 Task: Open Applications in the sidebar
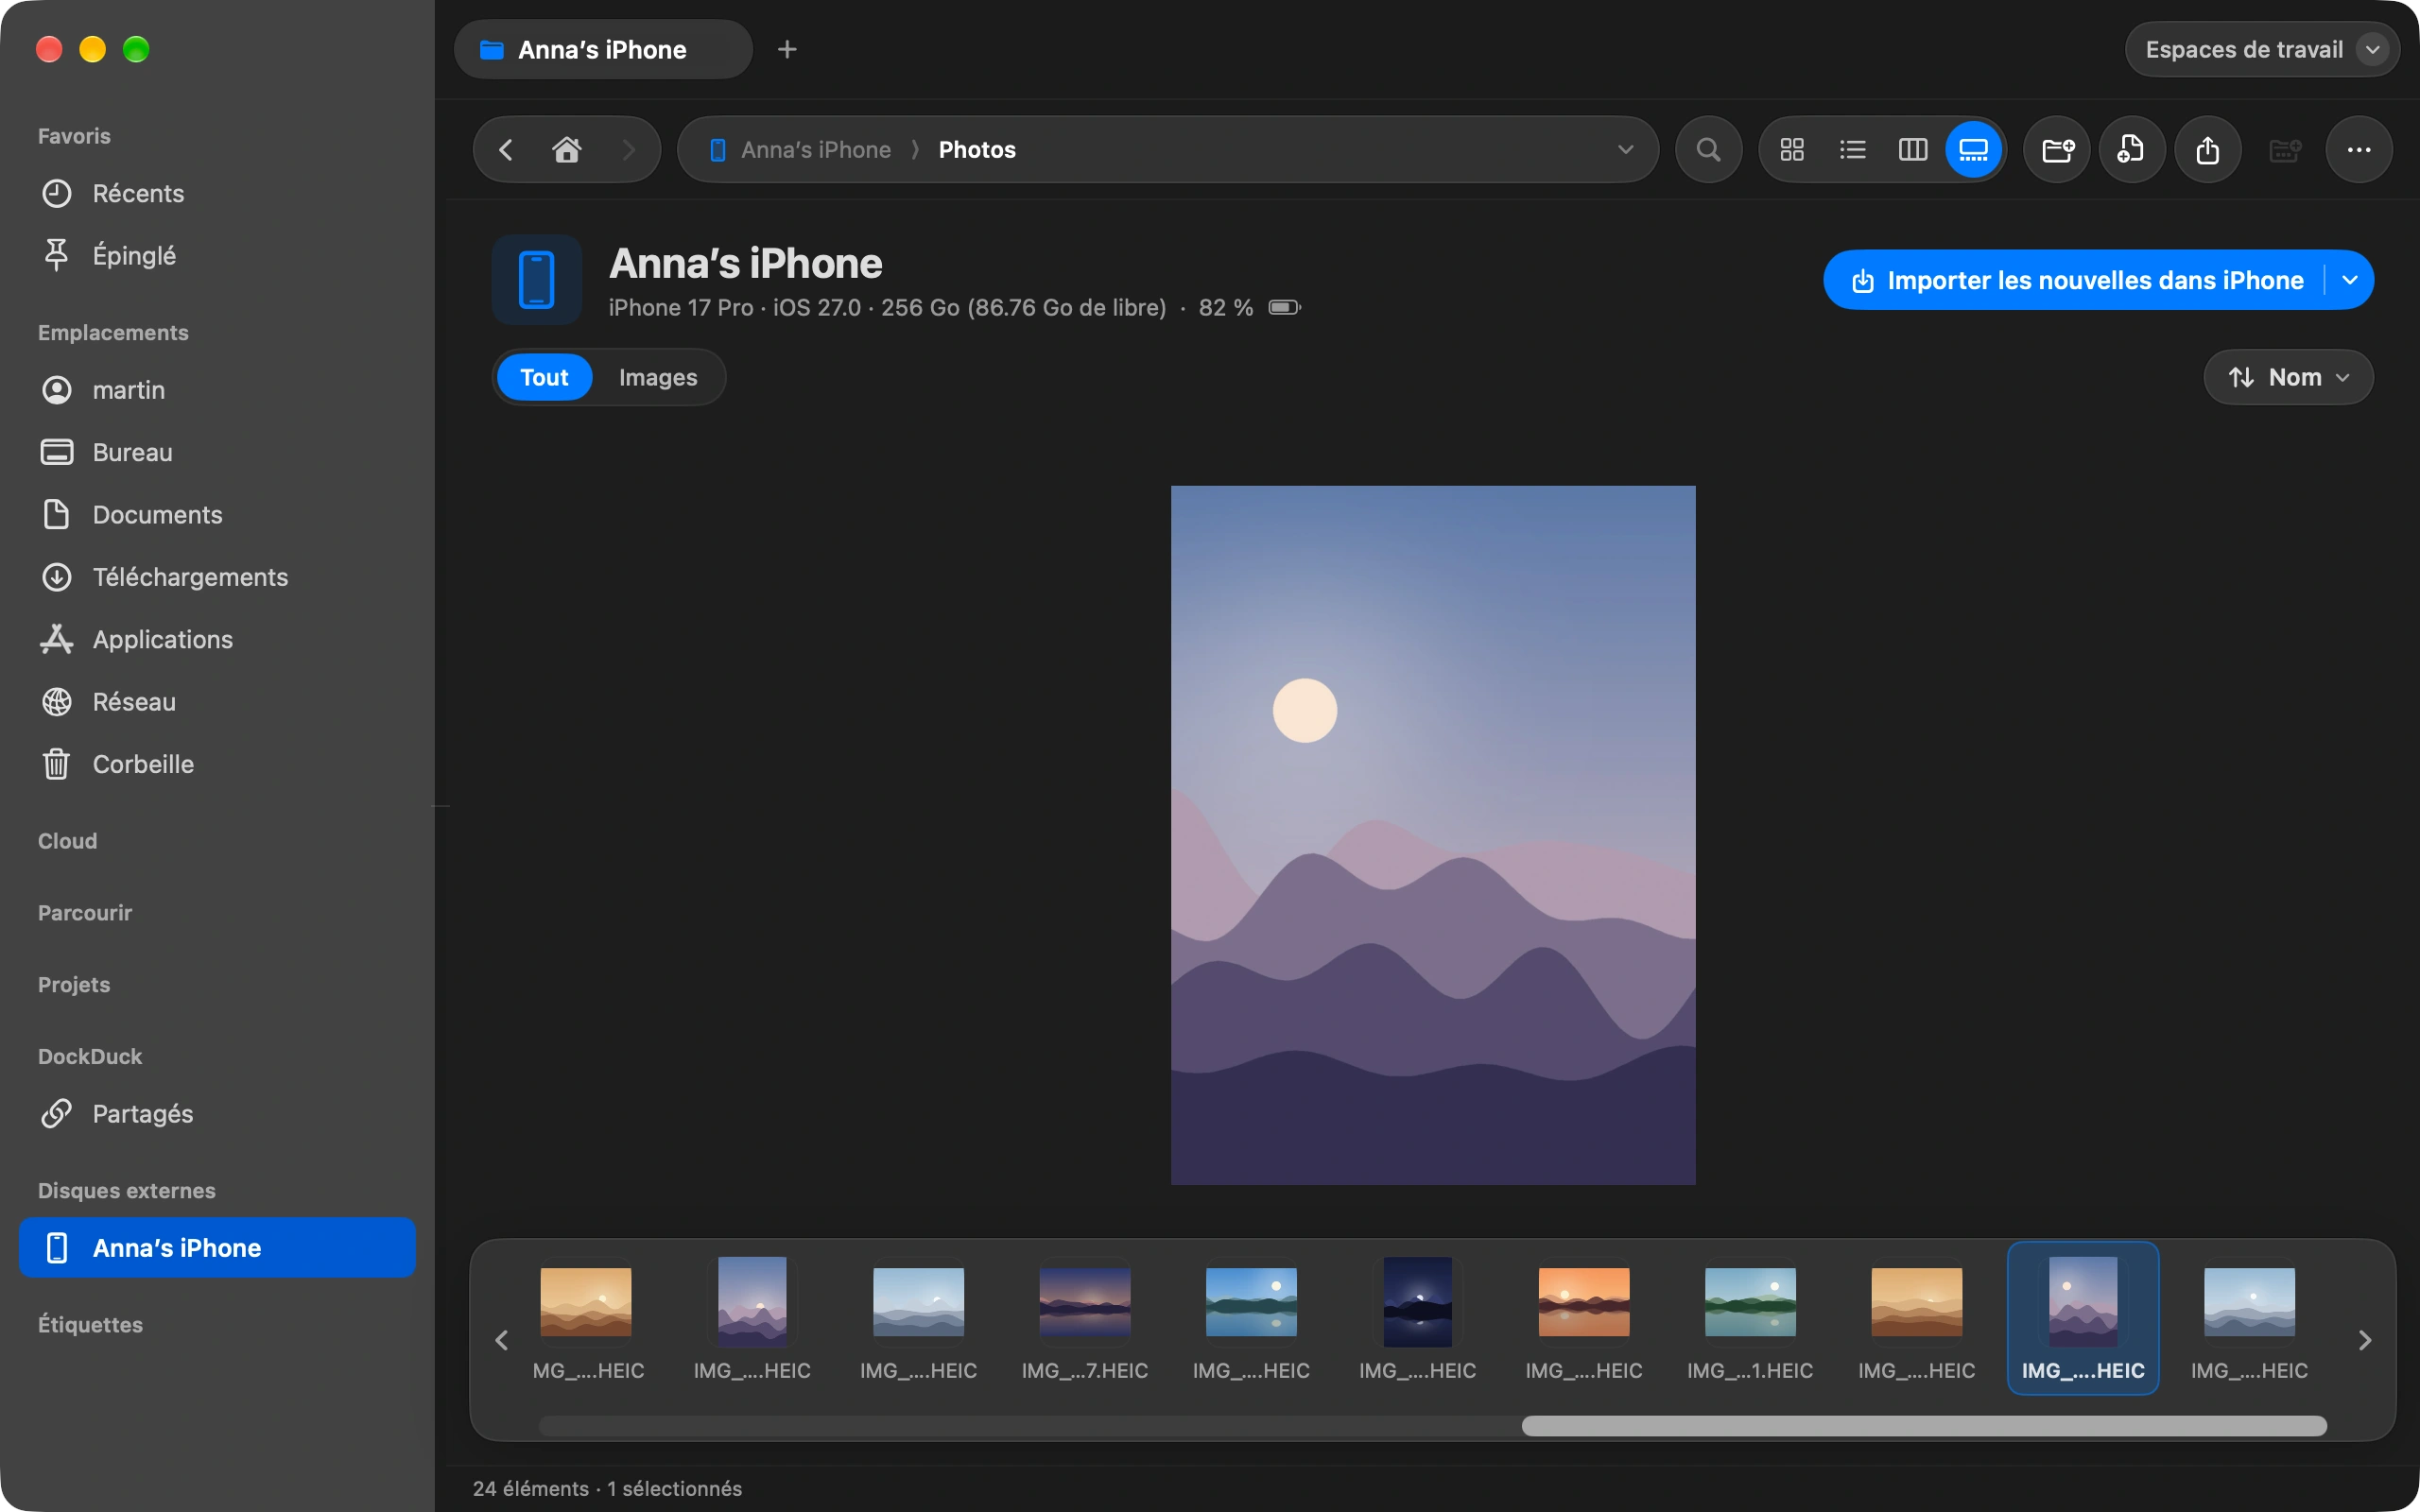[x=217, y=639]
